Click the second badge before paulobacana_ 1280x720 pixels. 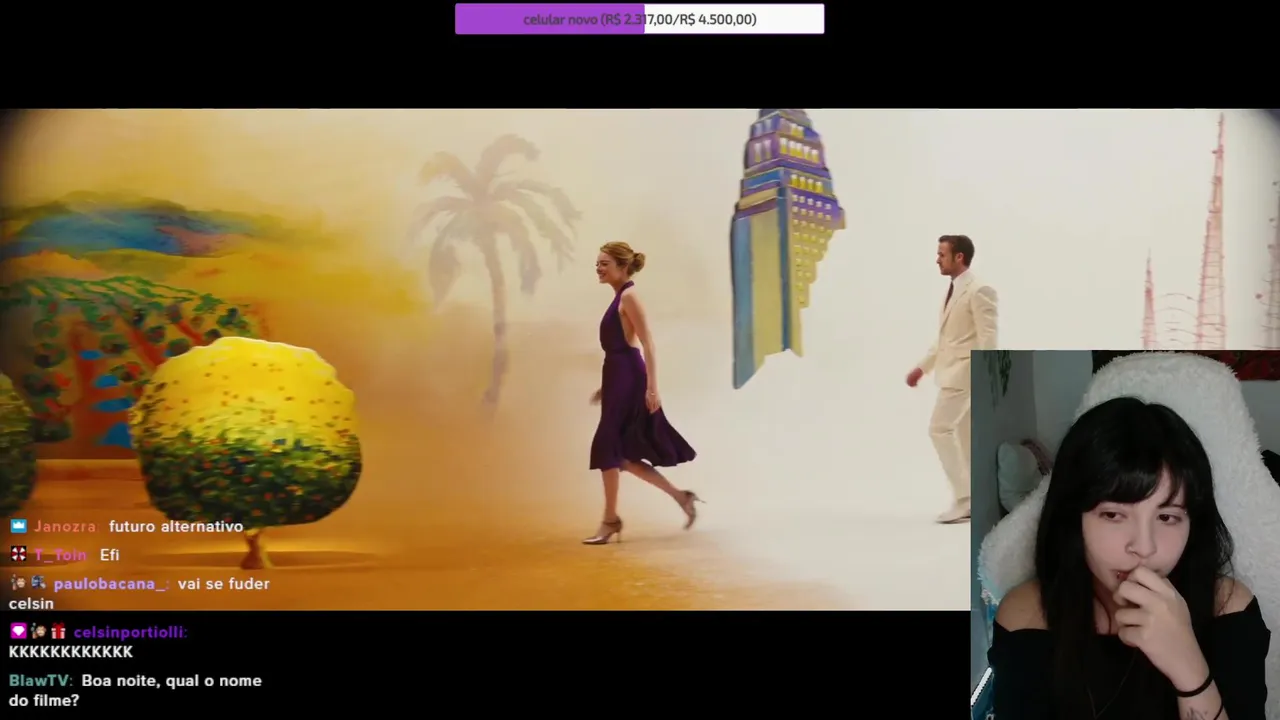(x=38, y=582)
